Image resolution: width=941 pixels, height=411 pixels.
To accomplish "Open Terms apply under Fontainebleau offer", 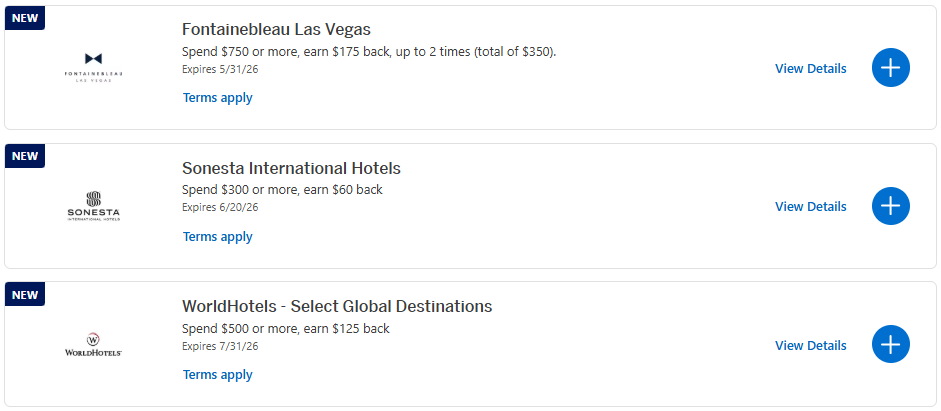I will 217,98.
